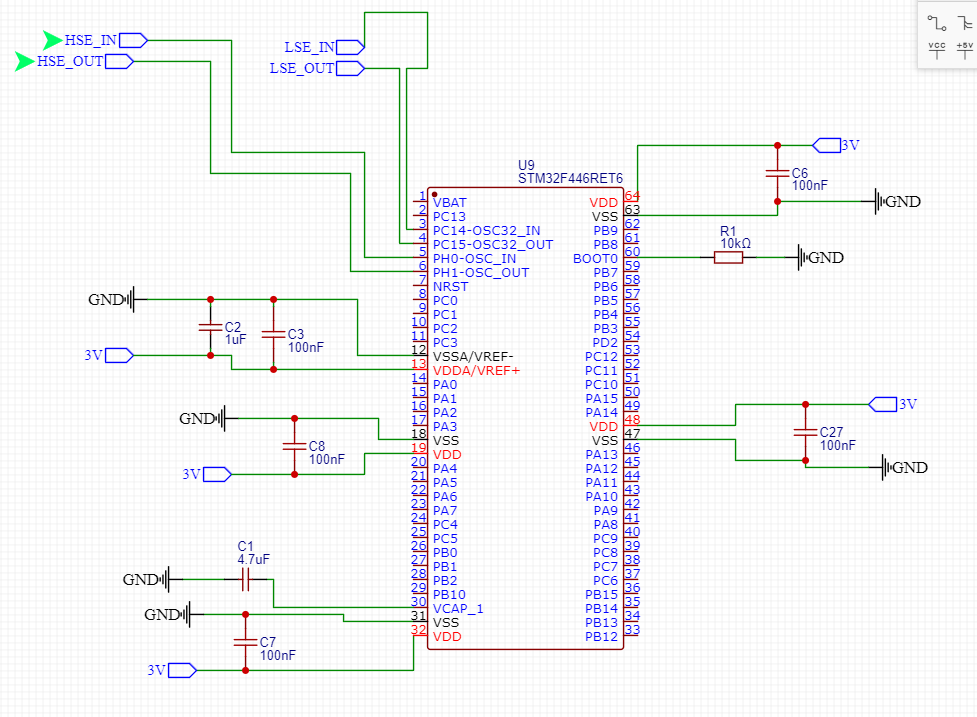Select the C2 capacitor symbol

click(x=211, y=327)
